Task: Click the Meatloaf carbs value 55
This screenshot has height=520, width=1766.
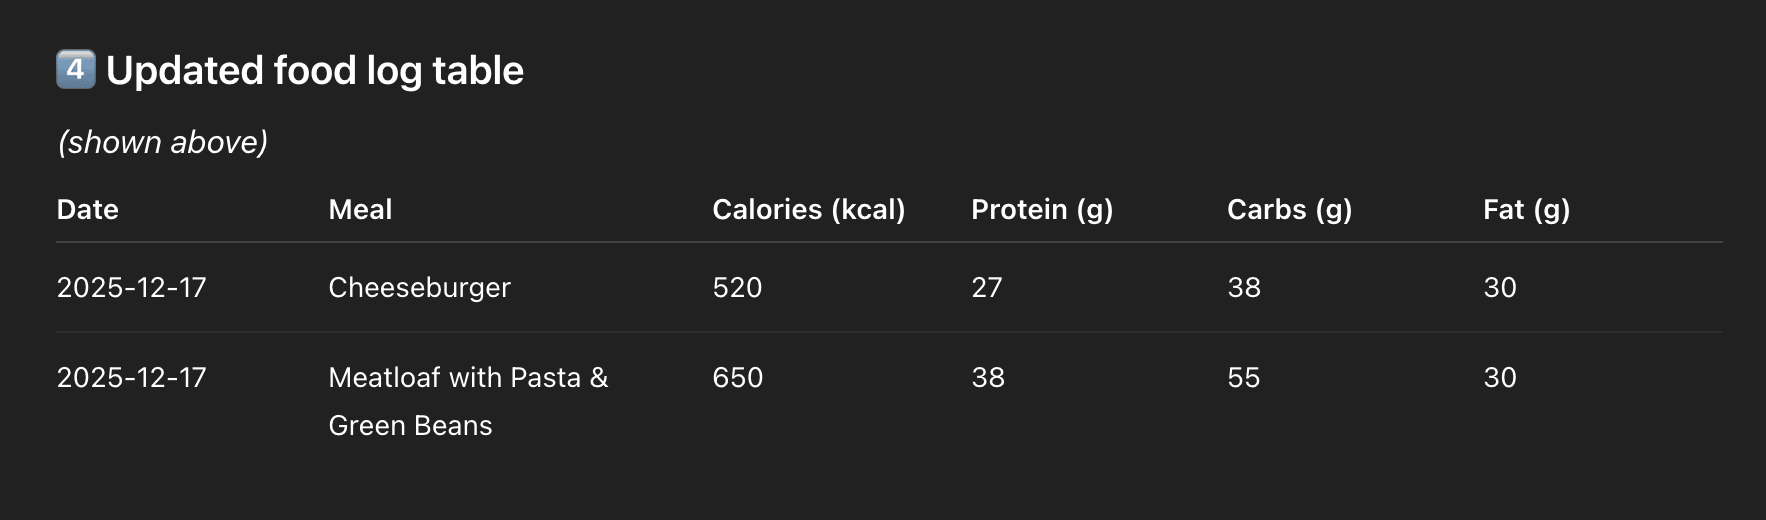Action: coord(1243,377)
